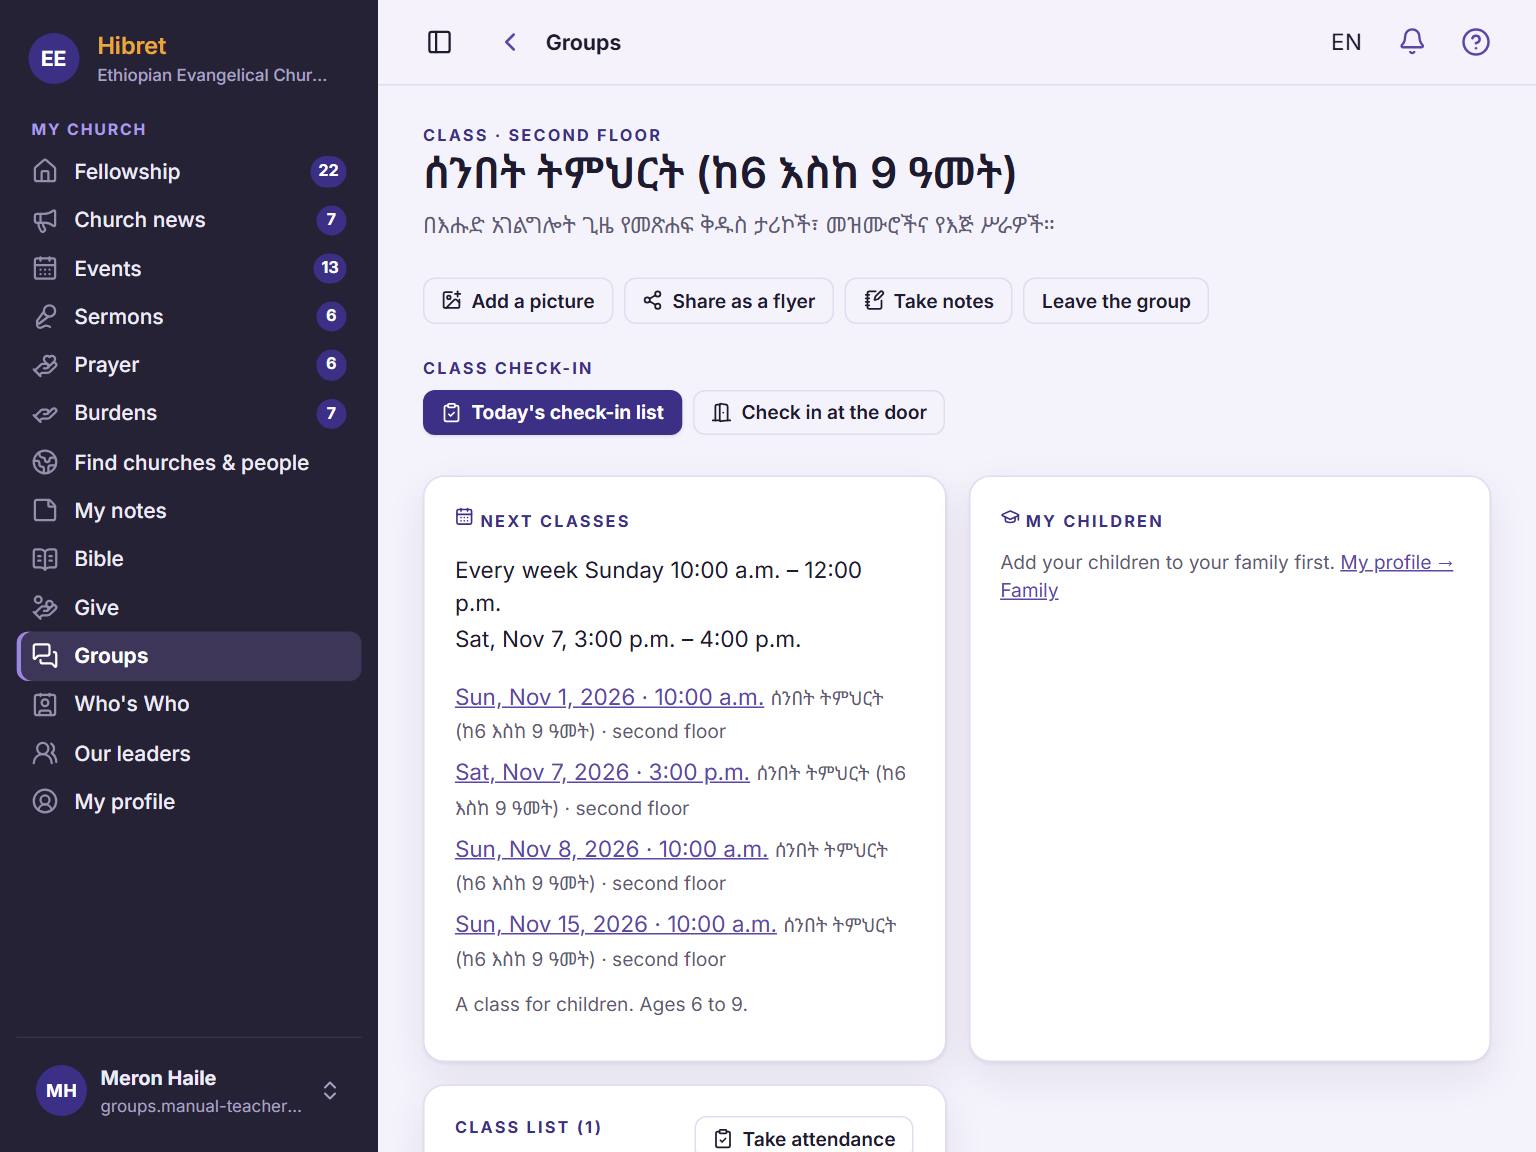Image resolution: width=1536 pixels, height=1152 pixels.
Task: Click Share as a flyer
Action: 729,301
